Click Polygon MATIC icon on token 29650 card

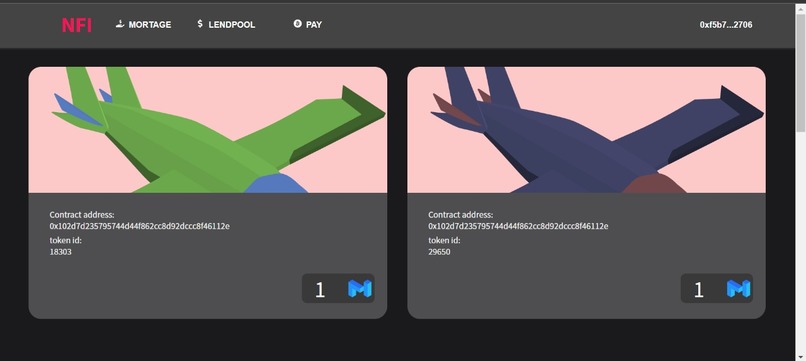point(738,288)
